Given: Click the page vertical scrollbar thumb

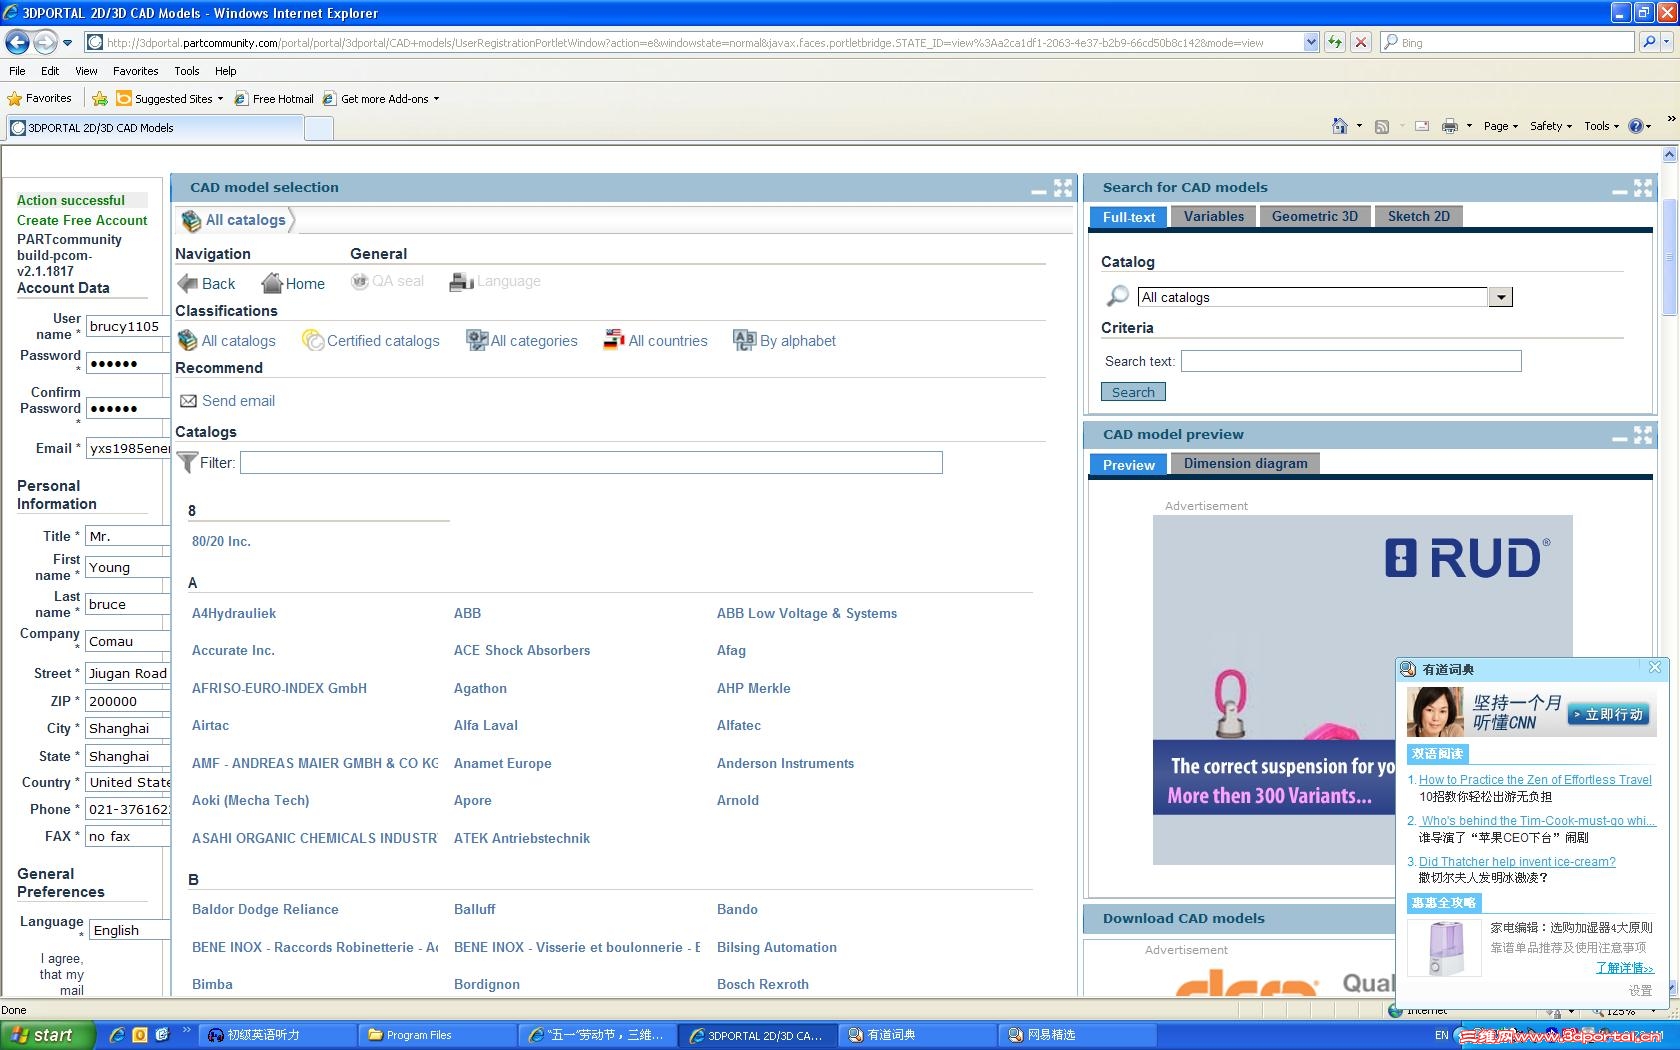Looking at the screenshot, I should [x=1669, y=257].
